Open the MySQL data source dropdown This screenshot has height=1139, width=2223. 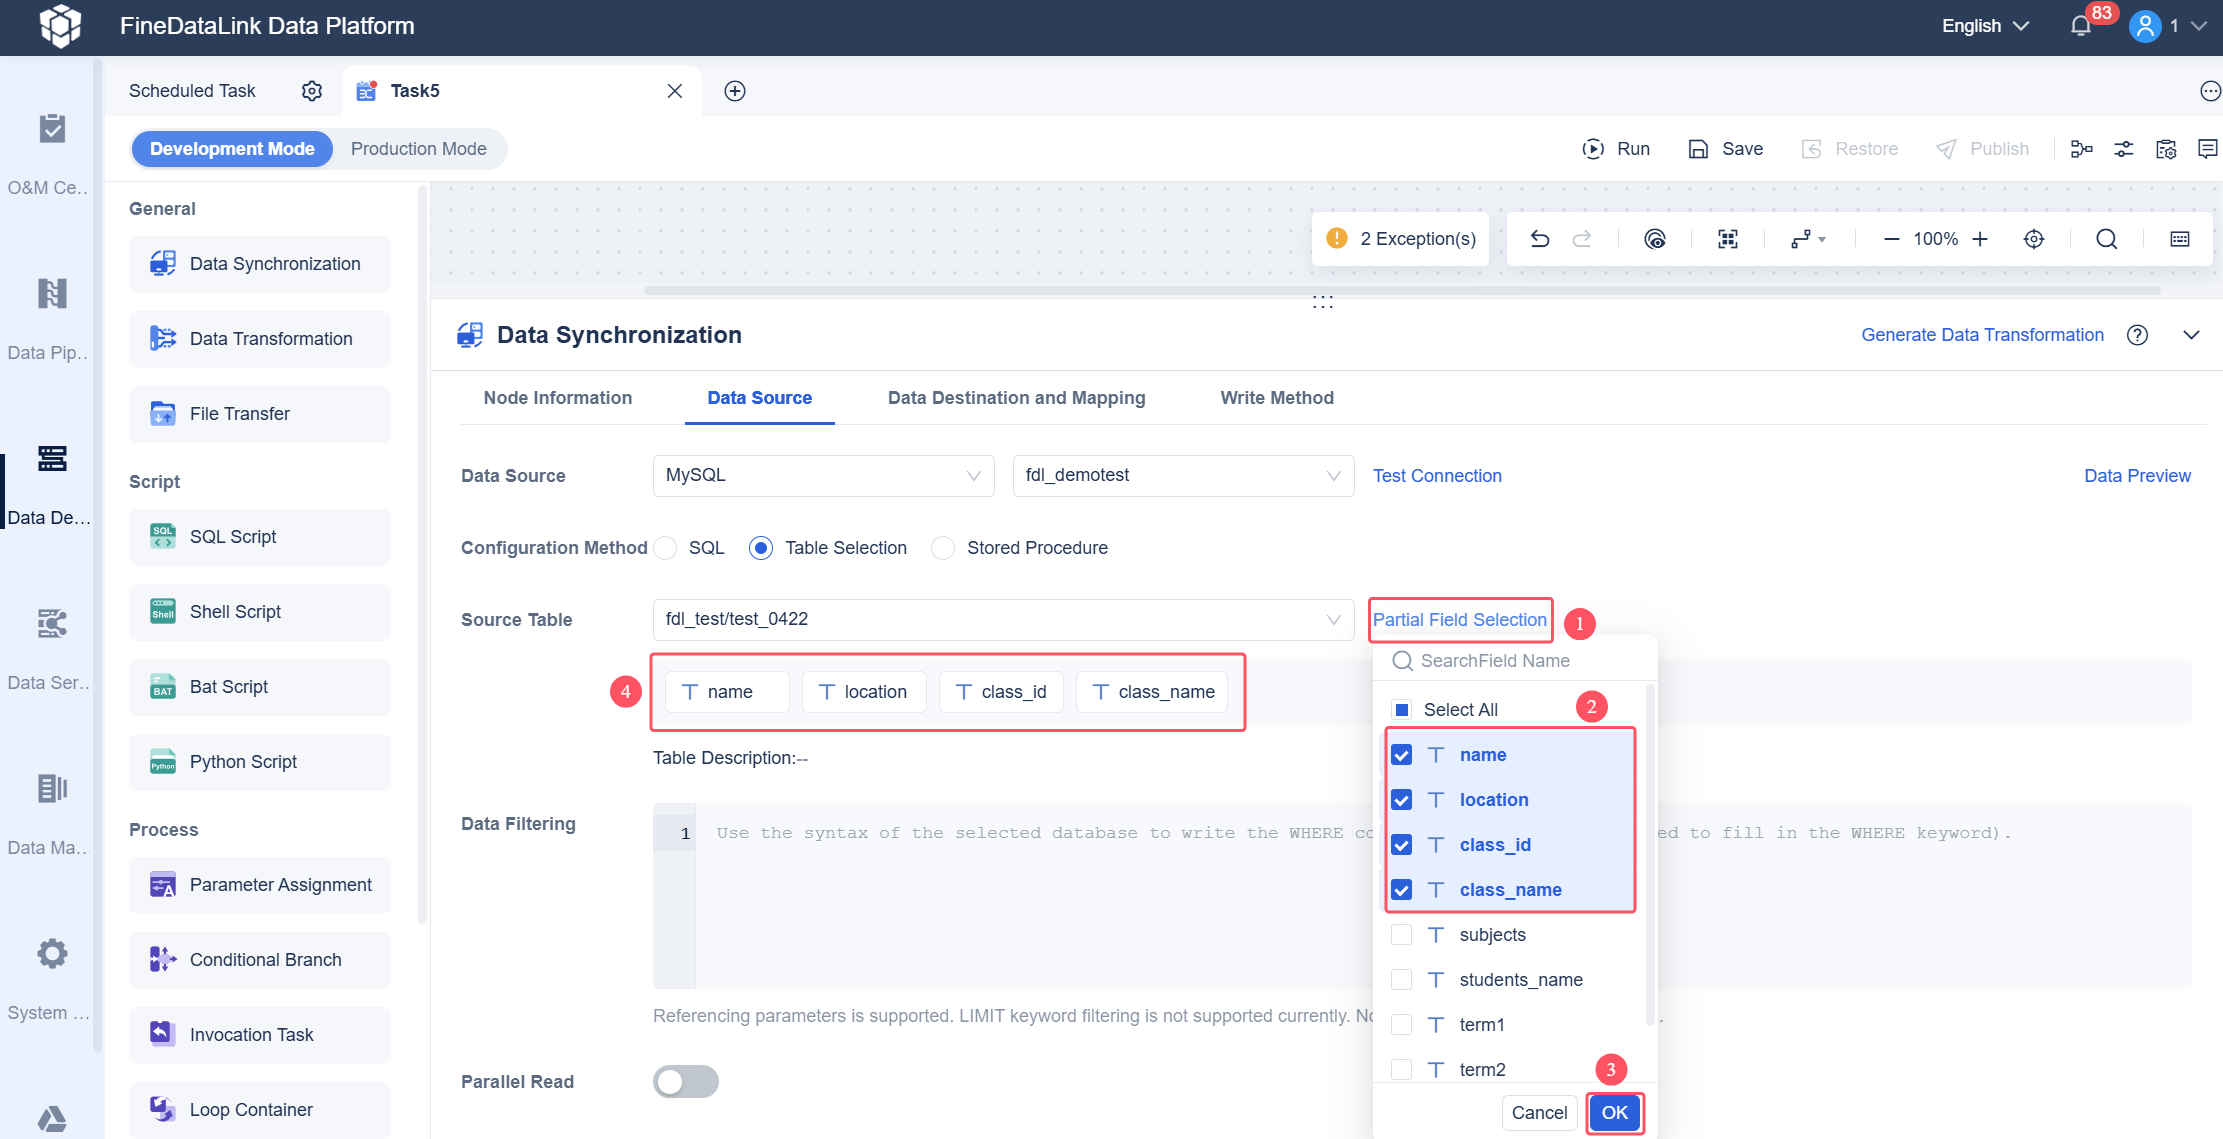824,476
